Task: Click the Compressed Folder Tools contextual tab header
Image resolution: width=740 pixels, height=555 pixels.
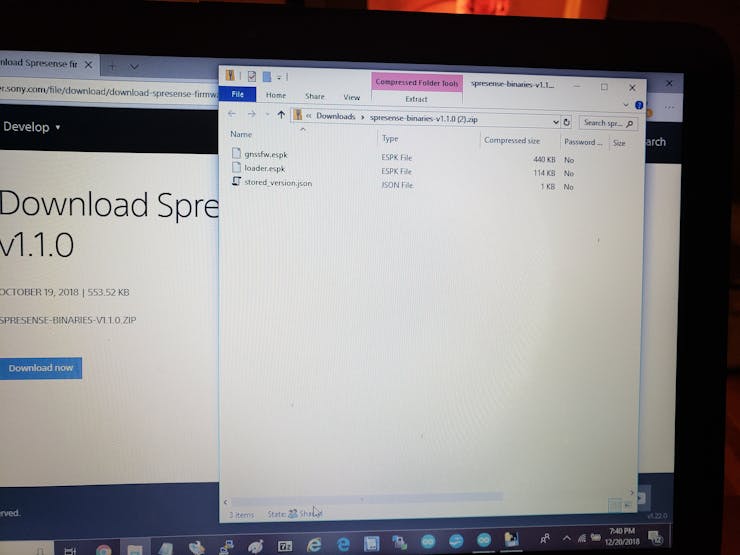Action: 417,83
